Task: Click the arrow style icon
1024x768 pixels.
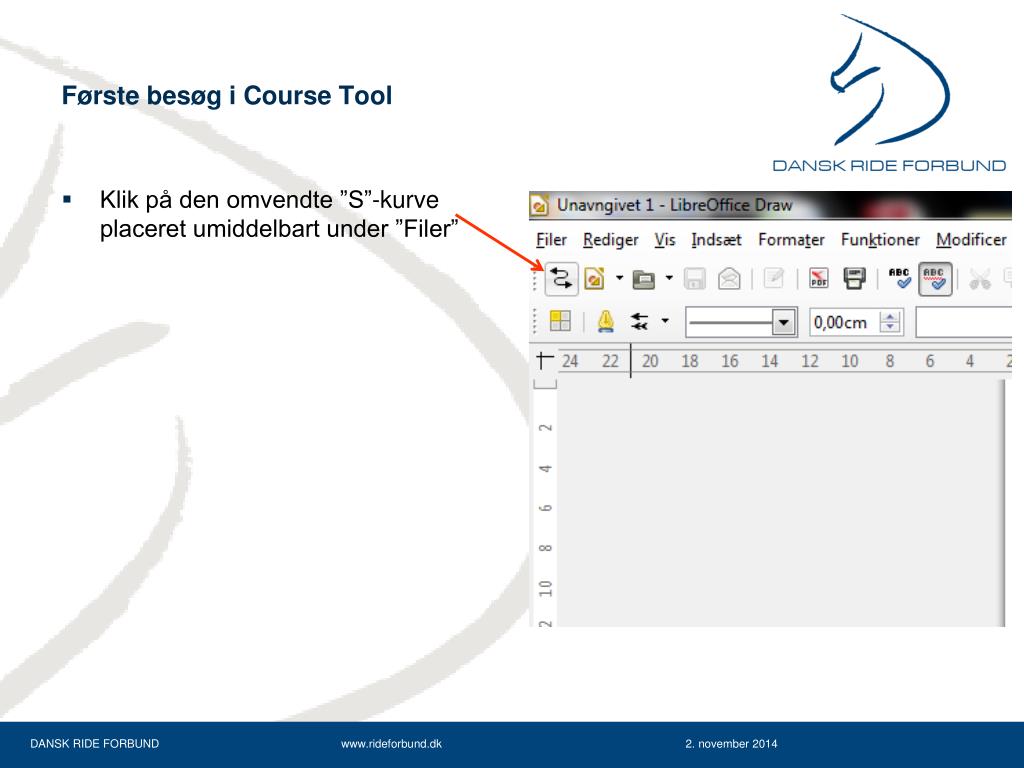Action: coord(639,321)
